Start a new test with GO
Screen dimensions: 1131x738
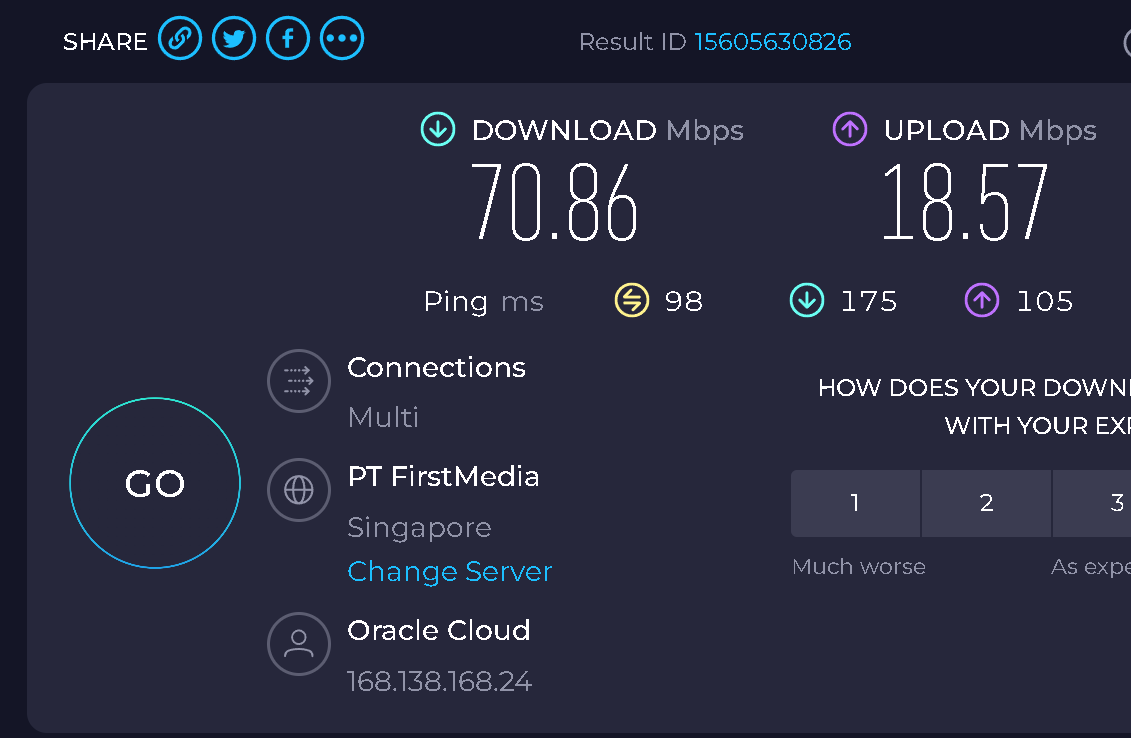pyautogui.click(x=155, y=483)
